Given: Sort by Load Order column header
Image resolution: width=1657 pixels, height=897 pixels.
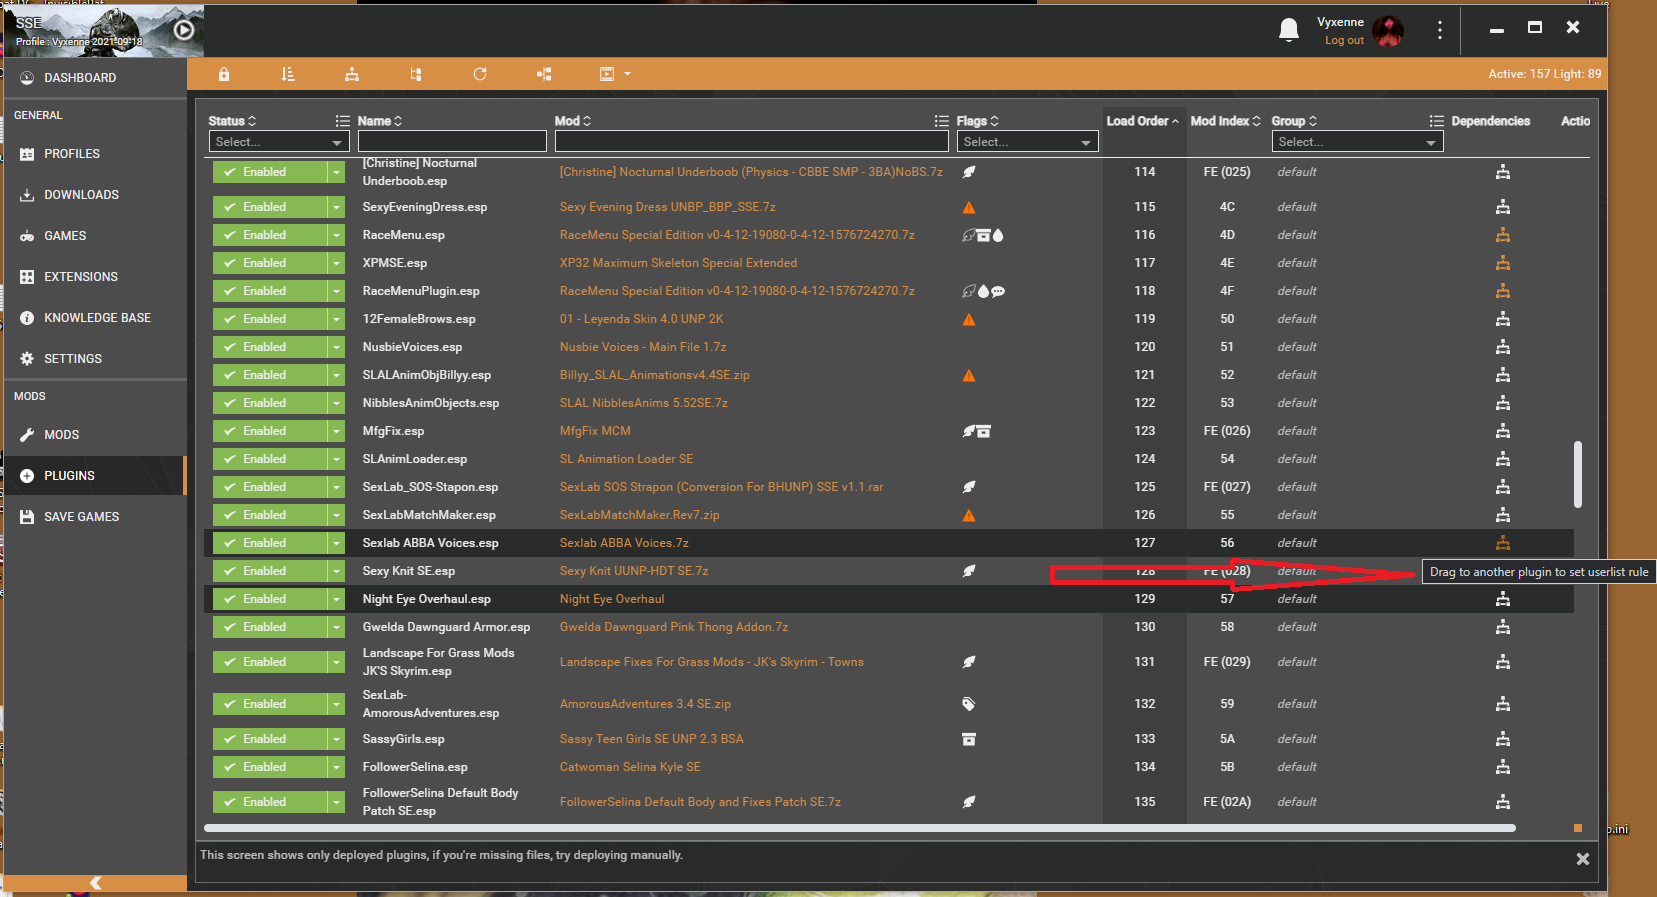Looking at the screenshot, I should coord(1142,121).
